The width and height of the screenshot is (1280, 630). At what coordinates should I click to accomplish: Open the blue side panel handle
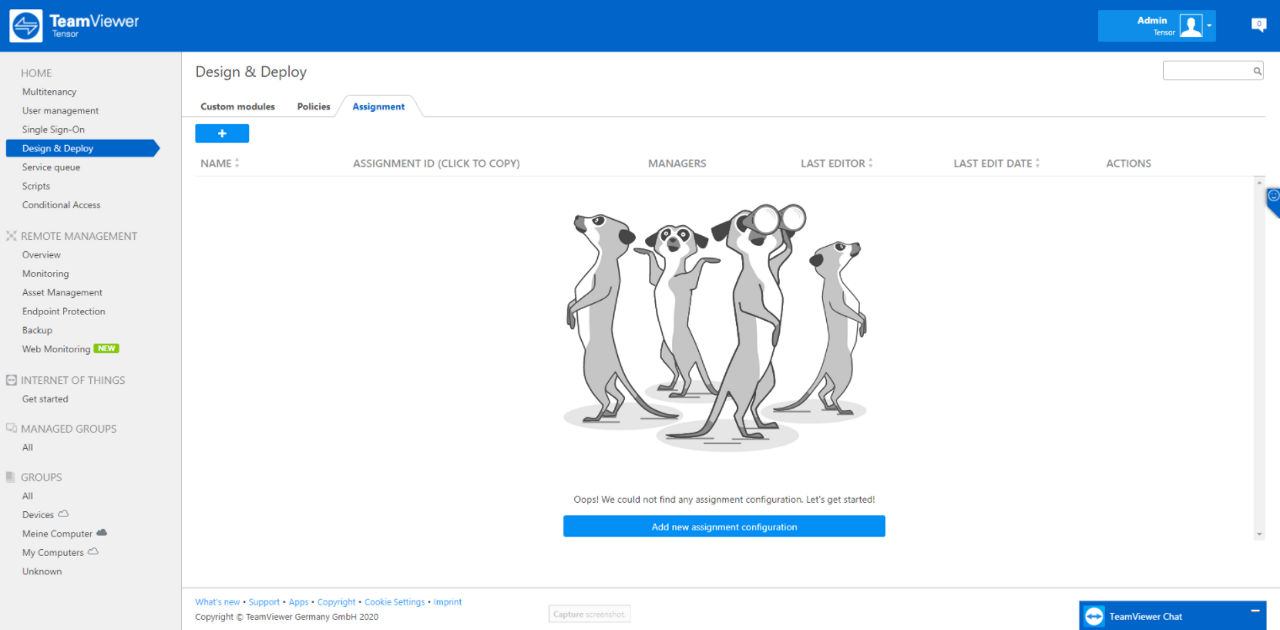(x=1273, y=200)
